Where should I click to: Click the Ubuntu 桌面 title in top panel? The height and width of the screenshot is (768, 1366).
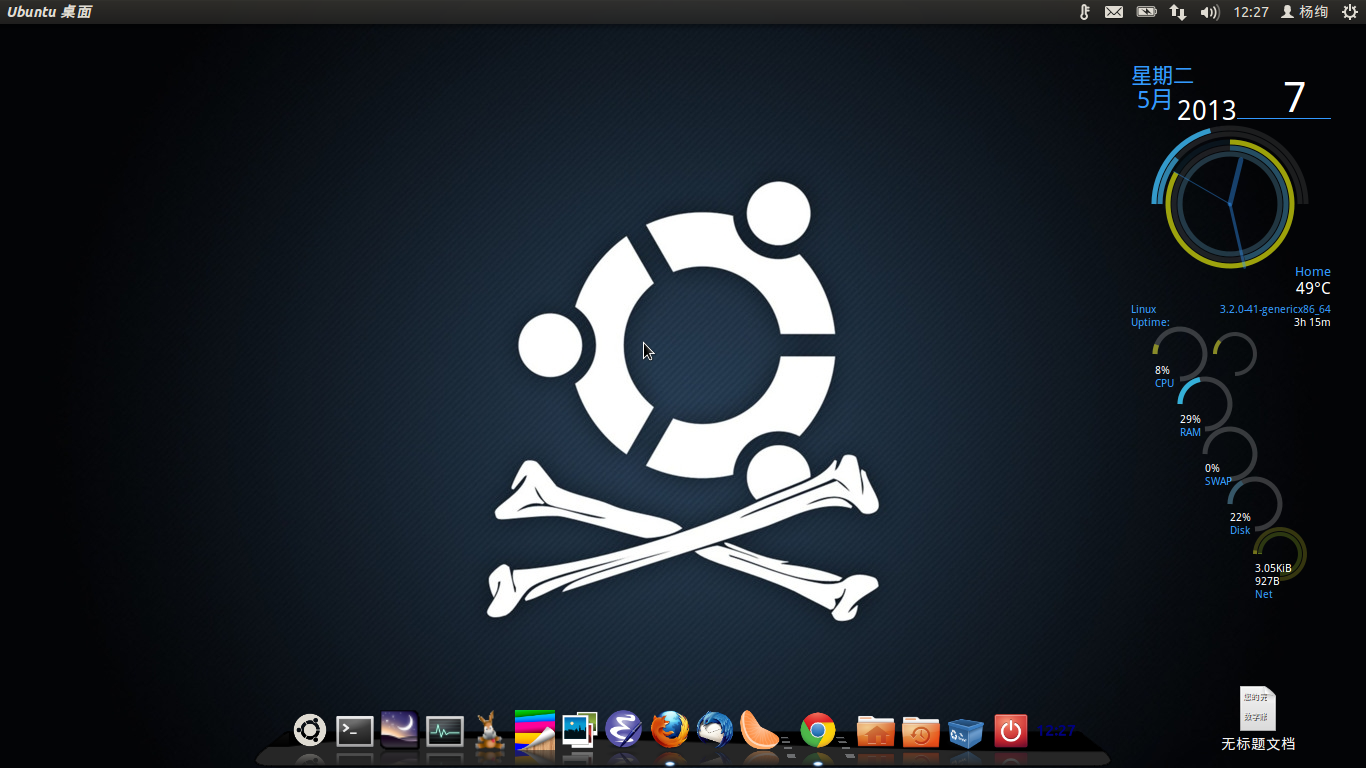50,12
